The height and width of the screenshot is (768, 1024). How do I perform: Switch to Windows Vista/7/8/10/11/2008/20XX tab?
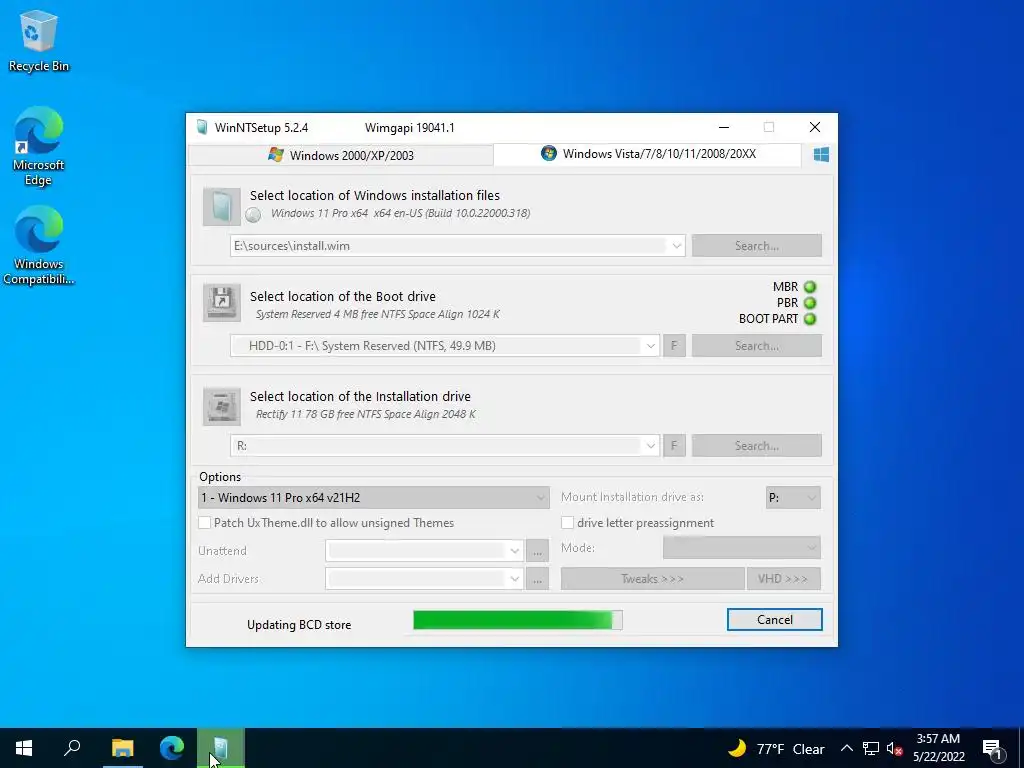(x=648, y=154)
